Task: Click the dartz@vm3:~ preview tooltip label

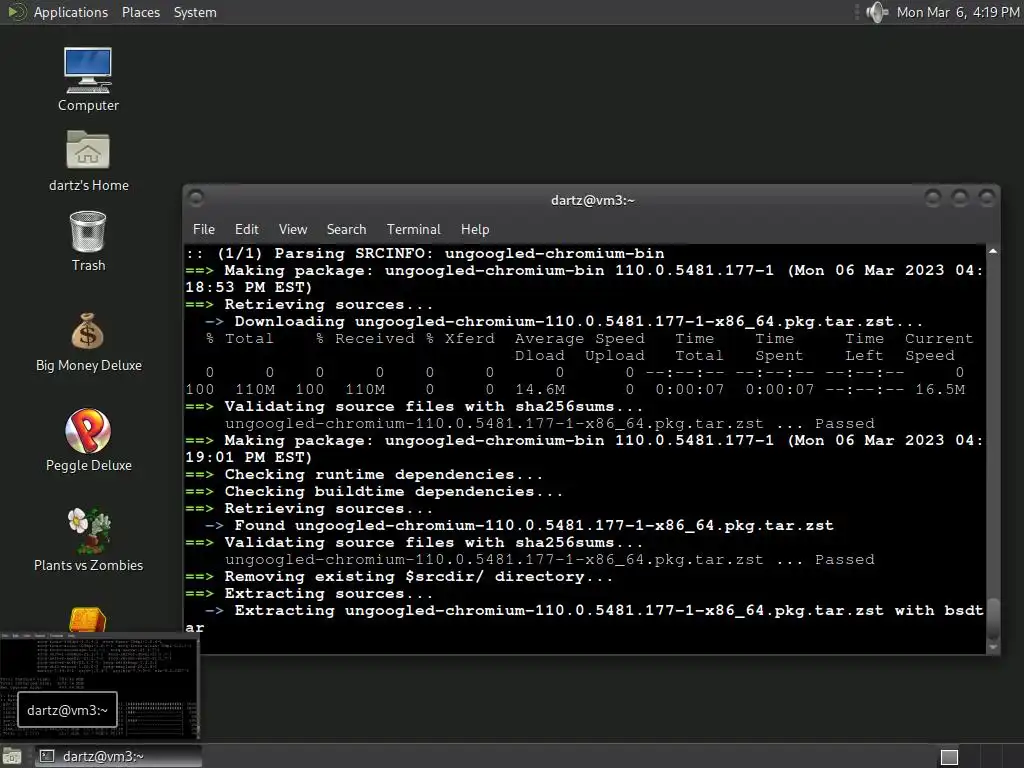Action: click(x=67, y=710)
